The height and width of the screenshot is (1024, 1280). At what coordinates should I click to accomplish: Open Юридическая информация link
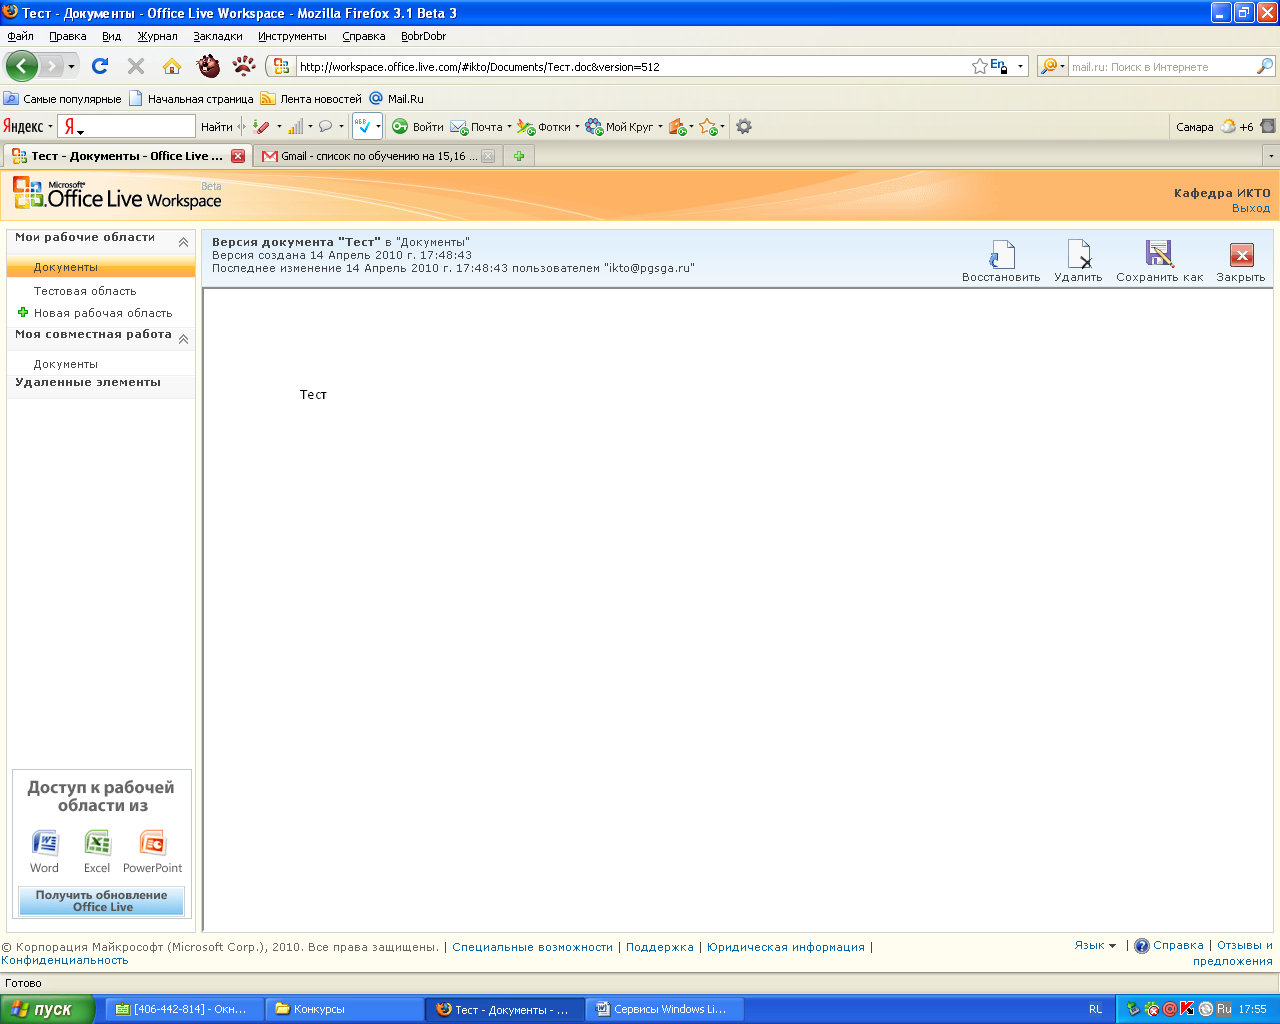[786, 947]
